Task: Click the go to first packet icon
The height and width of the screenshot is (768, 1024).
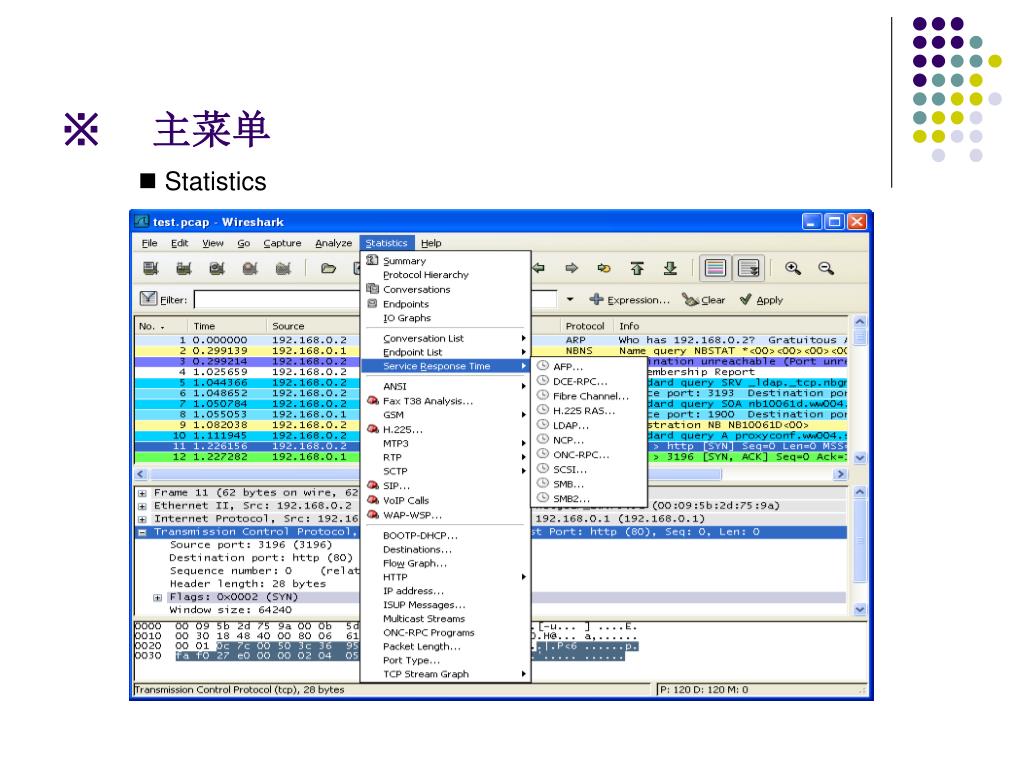Action: [637, 268]
